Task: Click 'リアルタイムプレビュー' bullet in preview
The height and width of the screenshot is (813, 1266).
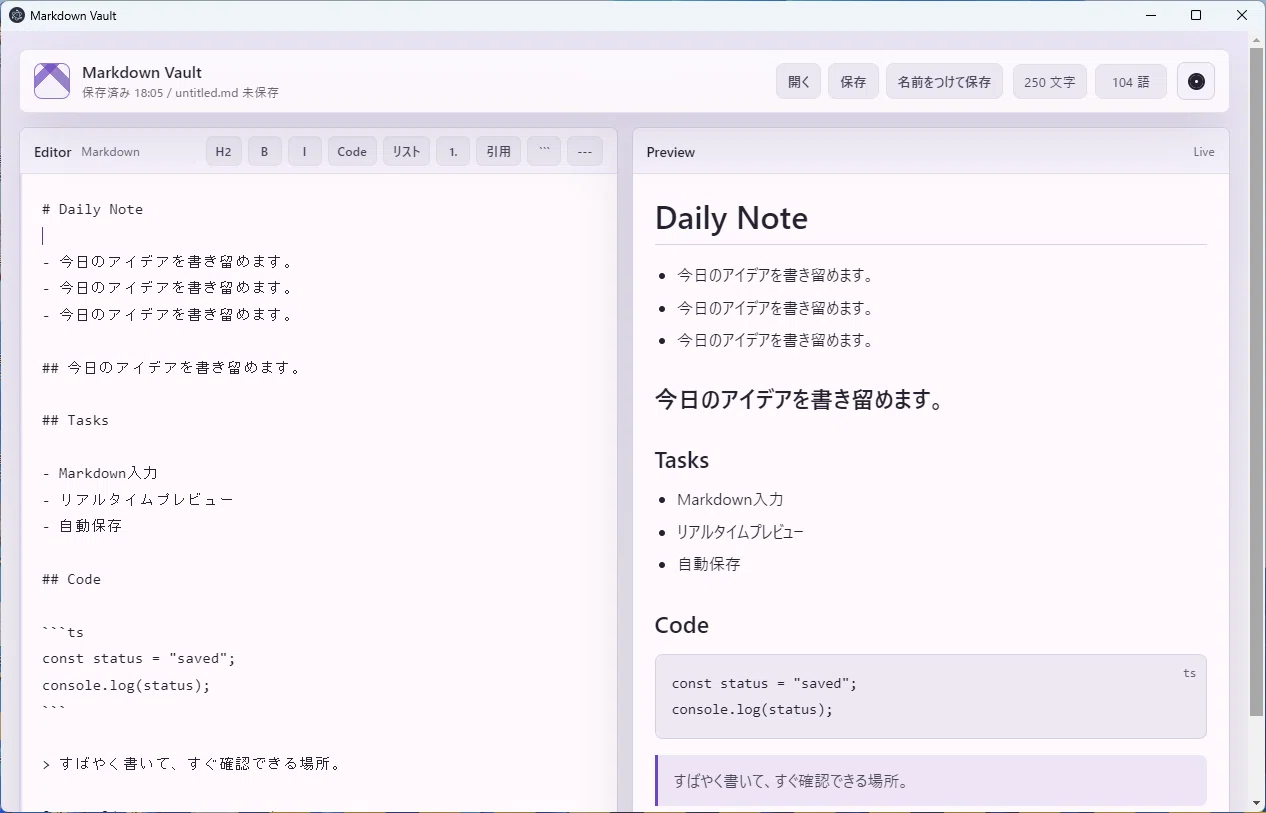Action: click(x=740, y=532)
